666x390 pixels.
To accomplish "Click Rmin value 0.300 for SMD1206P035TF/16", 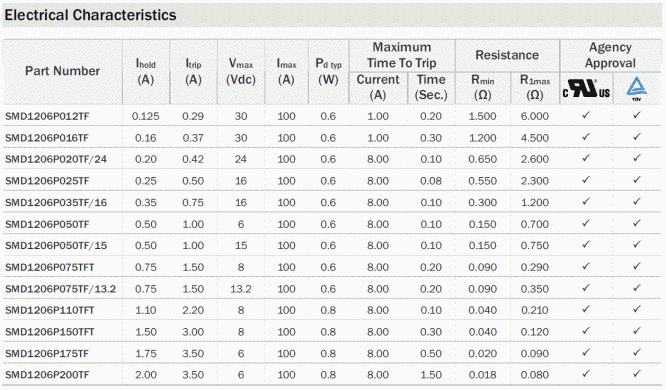I will (x=483, y=203).
